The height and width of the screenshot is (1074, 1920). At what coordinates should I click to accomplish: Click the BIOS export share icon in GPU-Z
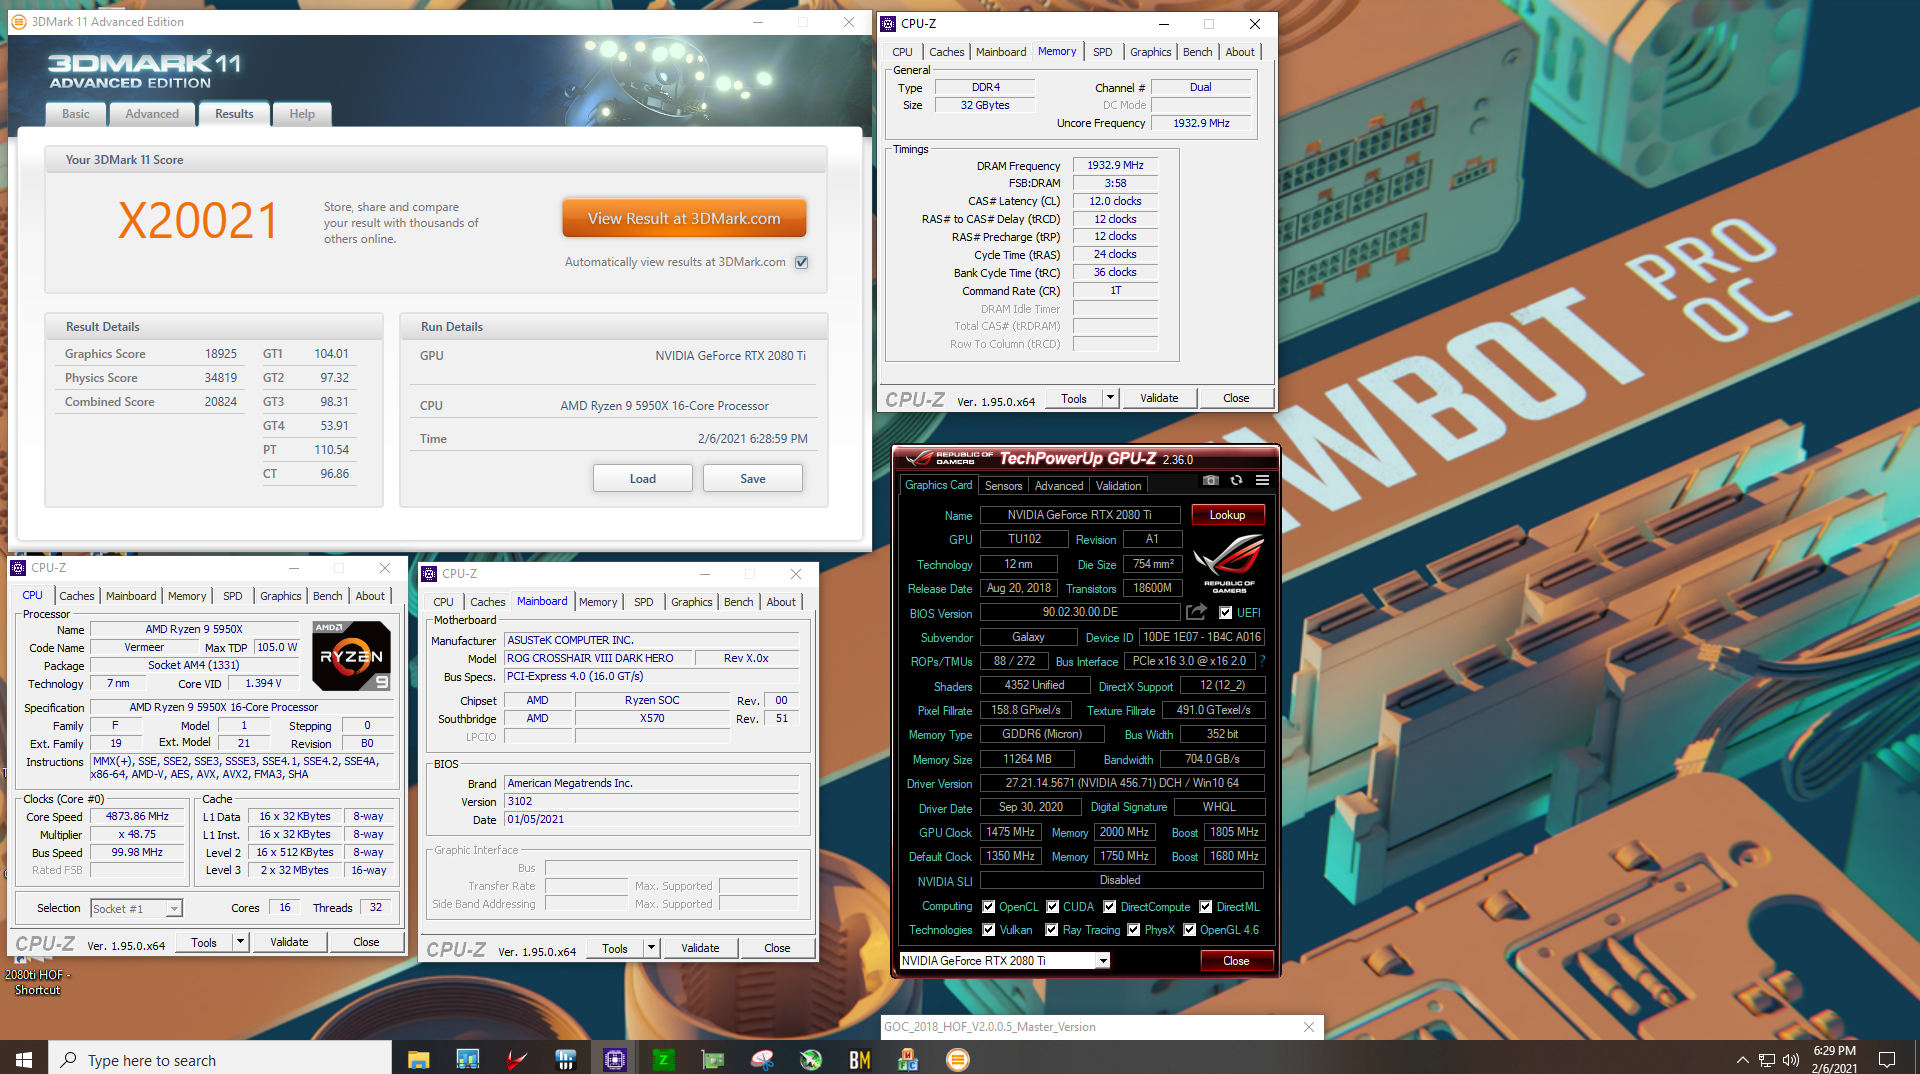click(x=1196, y=612)
